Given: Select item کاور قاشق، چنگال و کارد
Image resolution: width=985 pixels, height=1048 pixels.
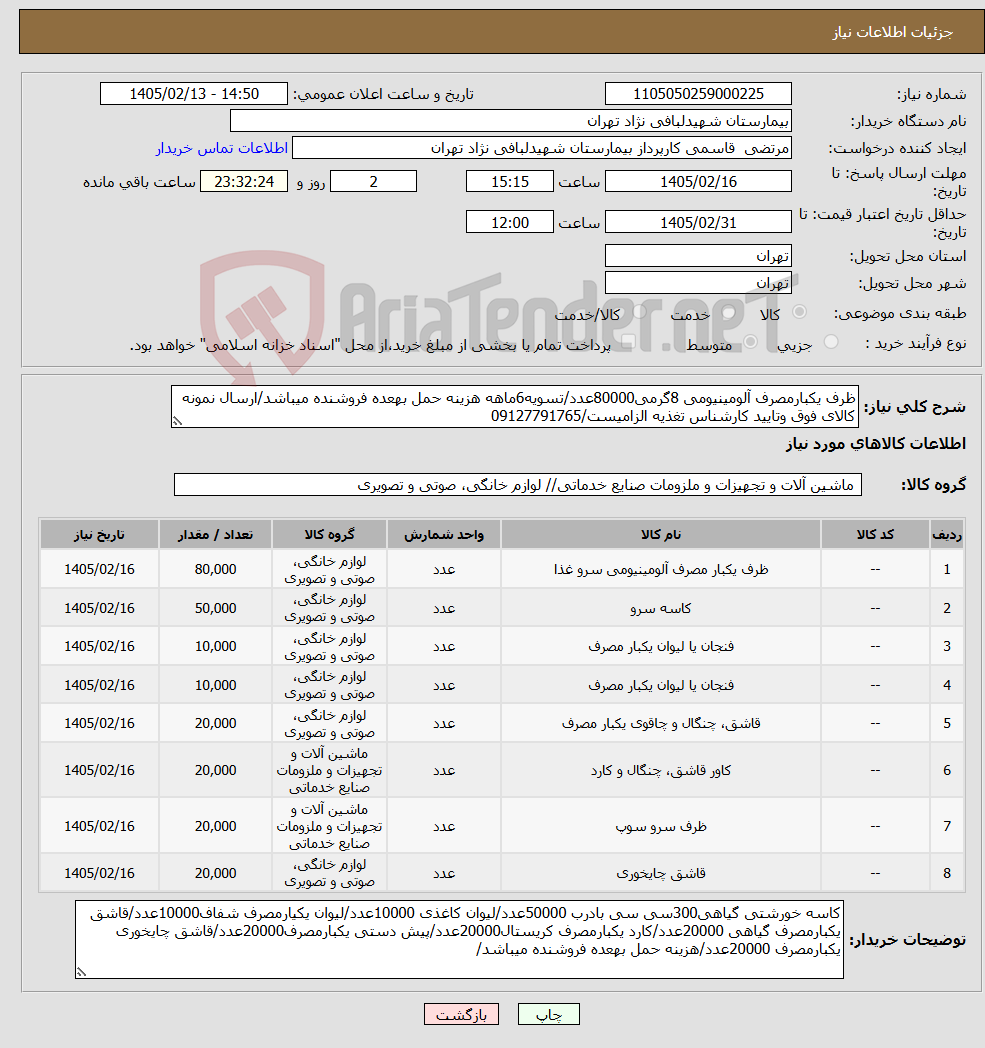Looking at the screenshot, I should (661, 771).
